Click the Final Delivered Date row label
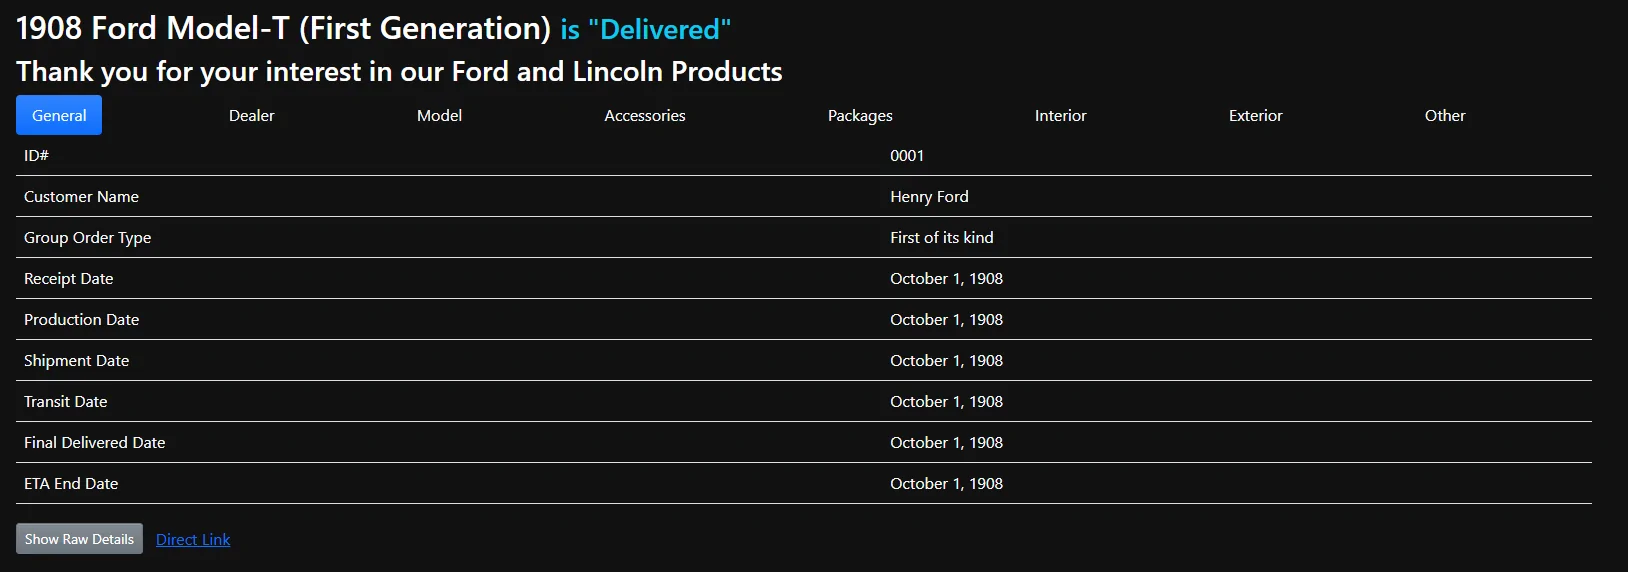Viewport: 1628px width, 572px height. [x=95, y=442]
